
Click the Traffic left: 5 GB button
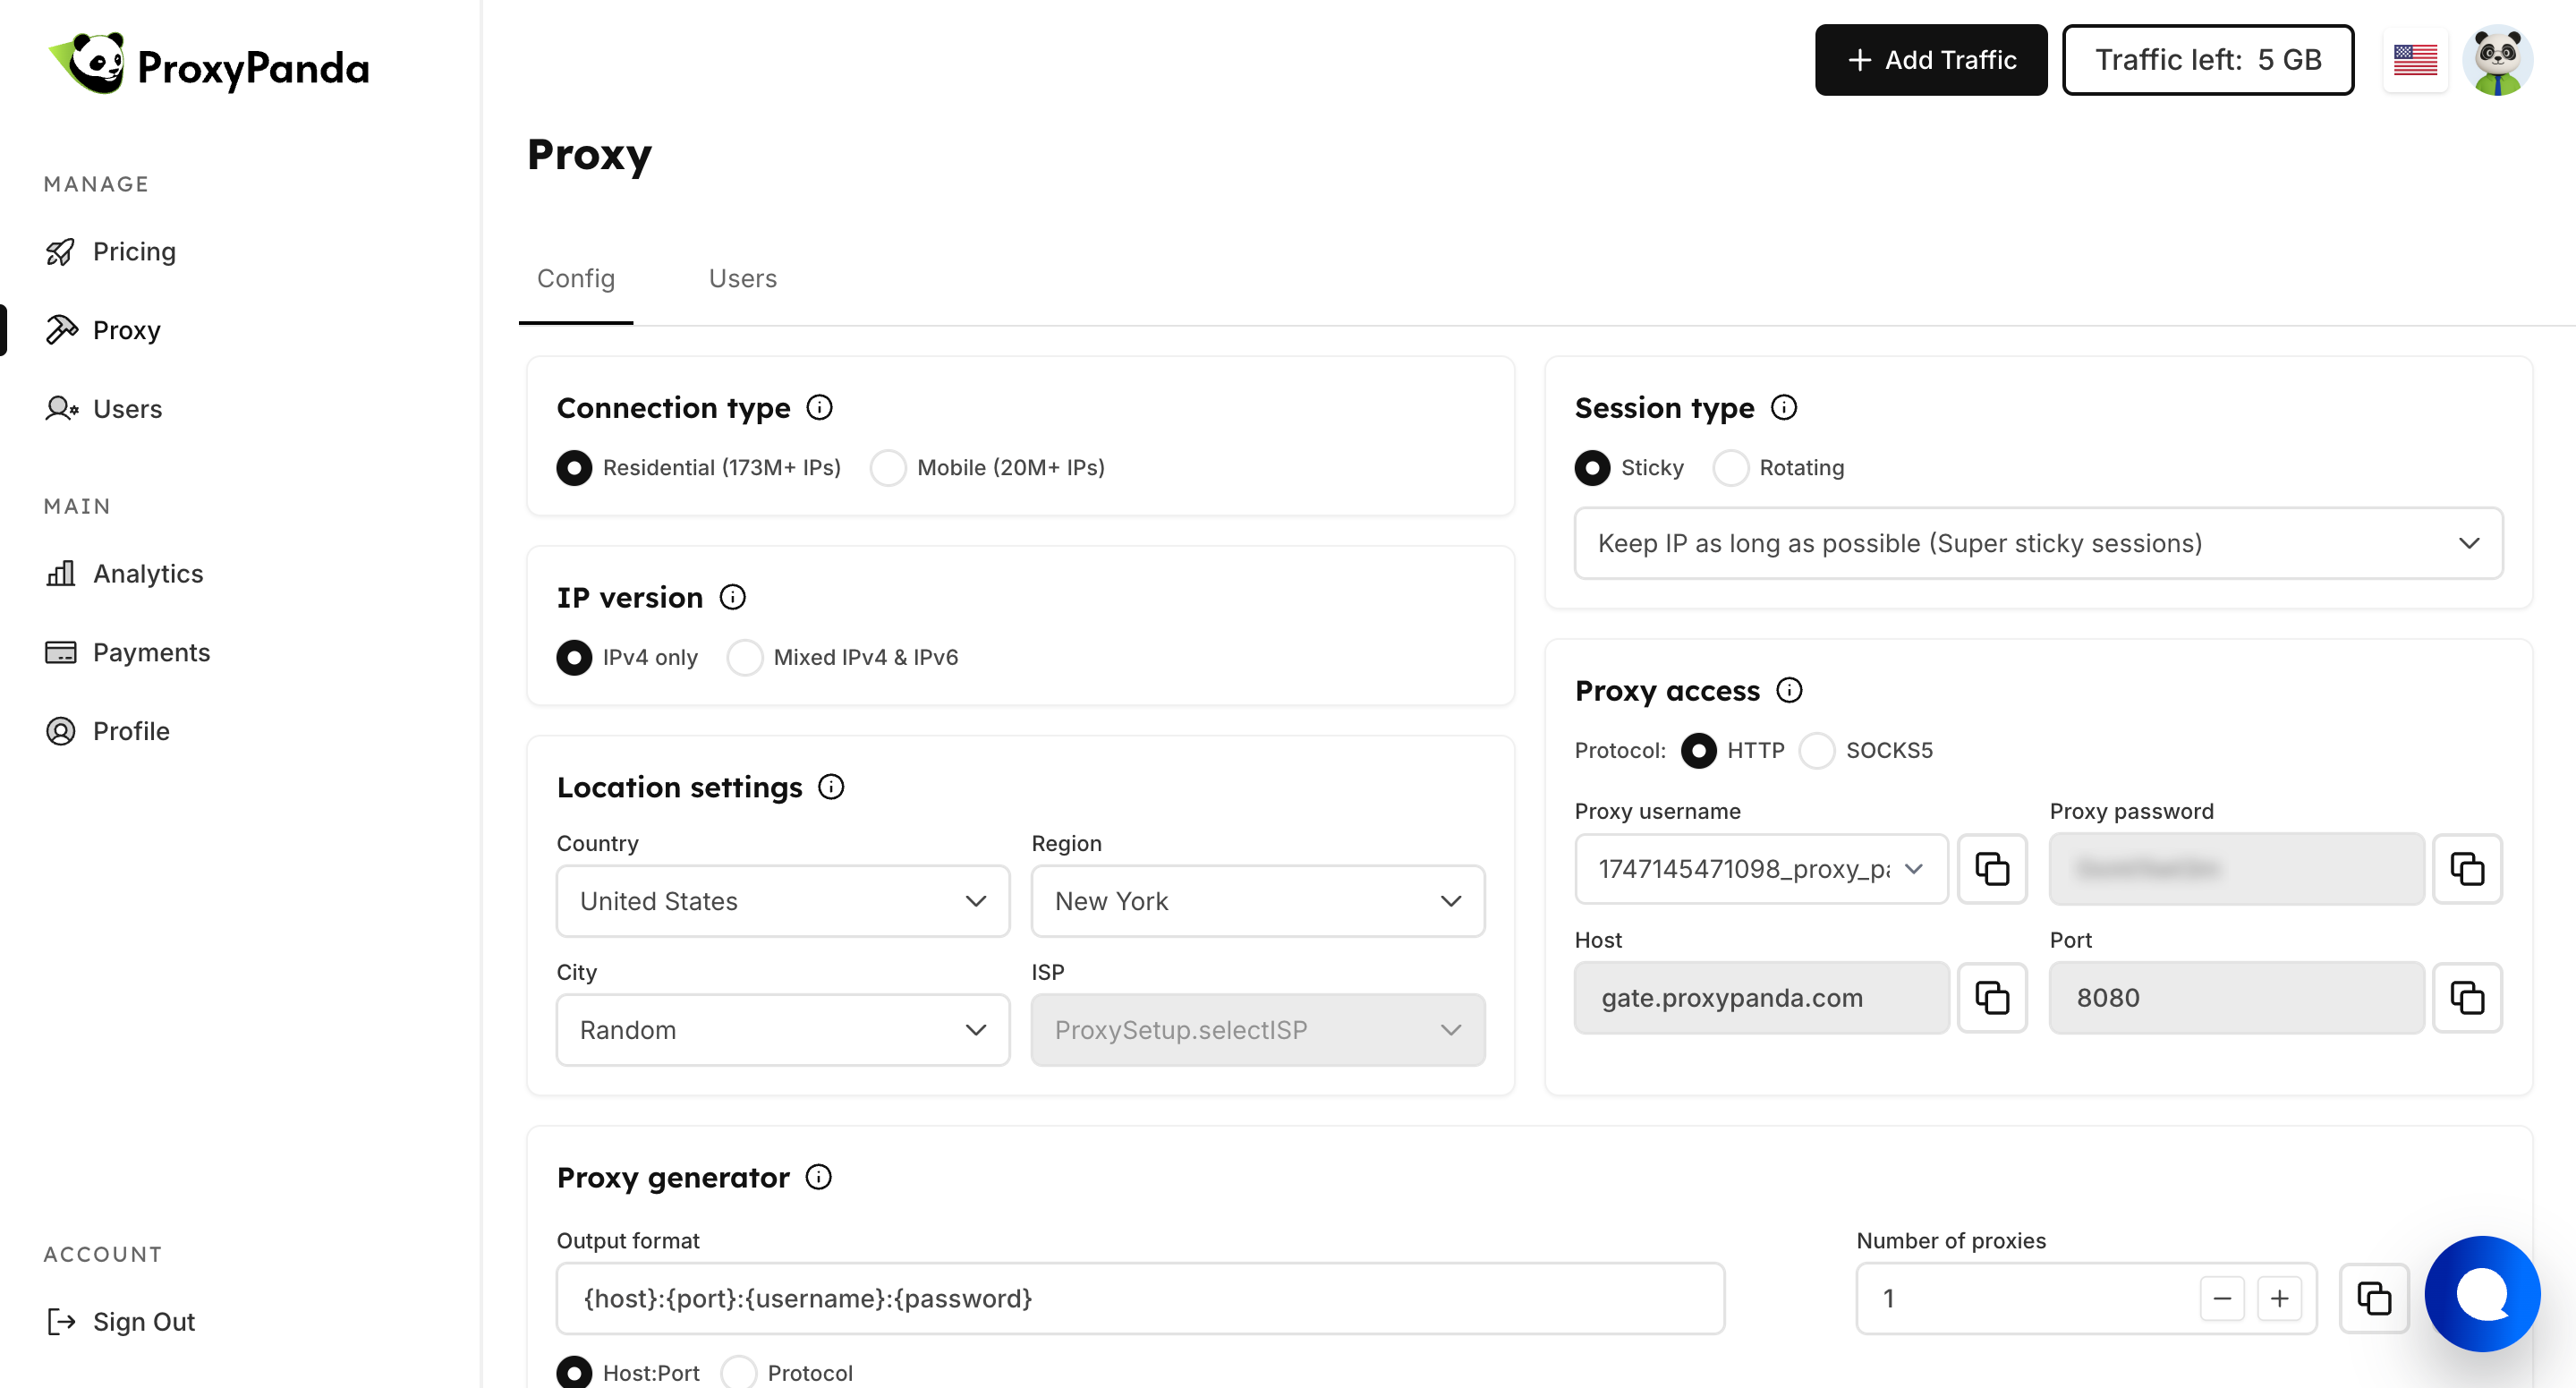pyautogui.click(x=2208, y=60)
